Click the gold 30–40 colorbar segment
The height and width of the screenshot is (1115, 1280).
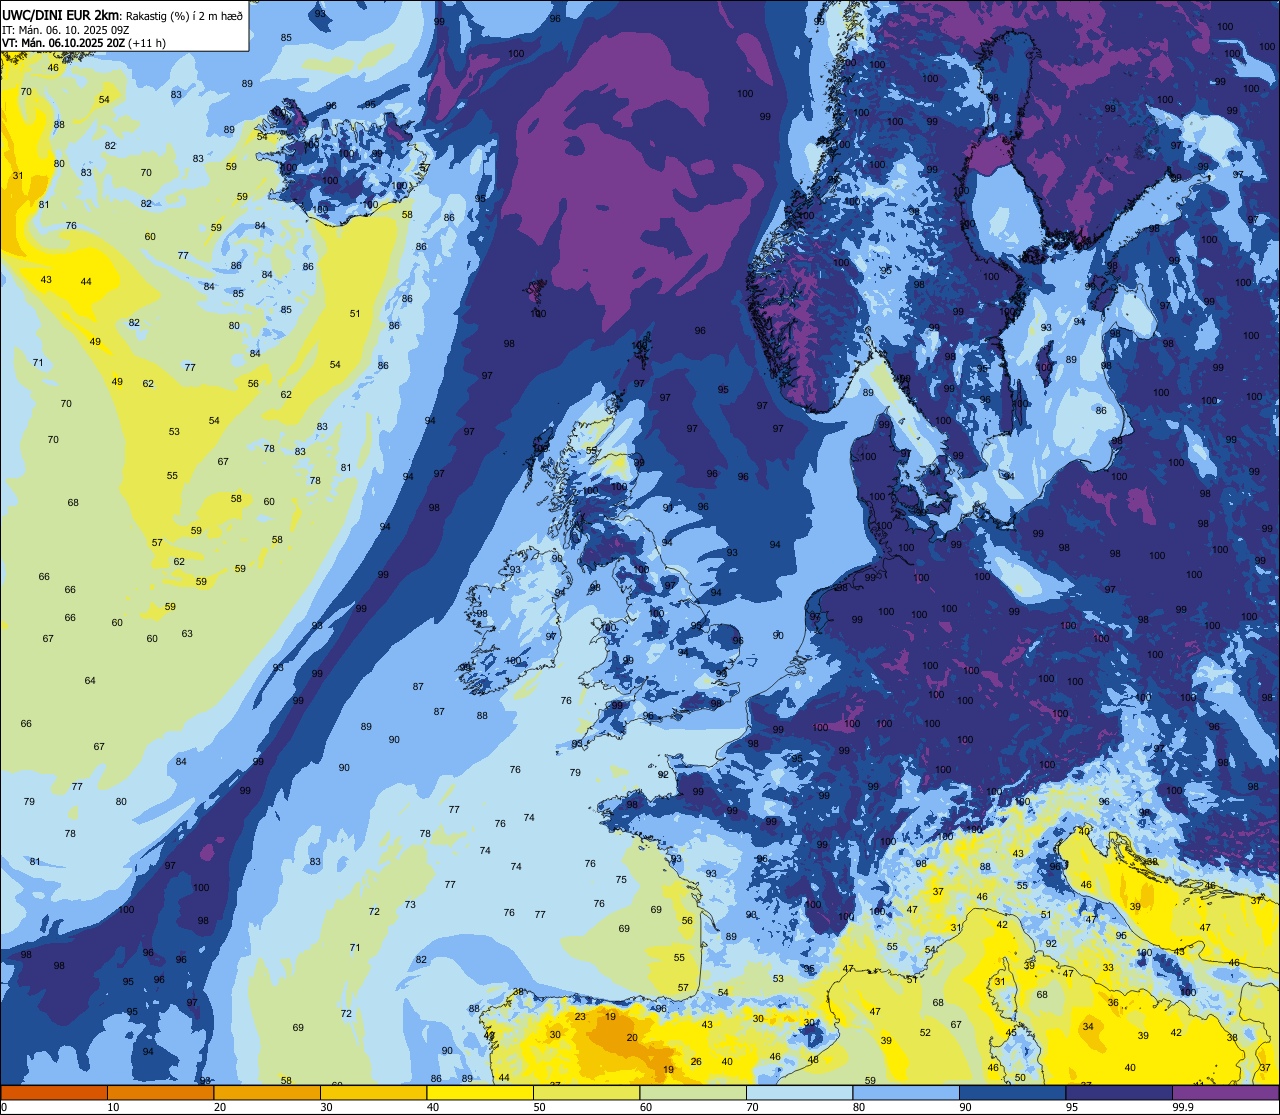373,1092
